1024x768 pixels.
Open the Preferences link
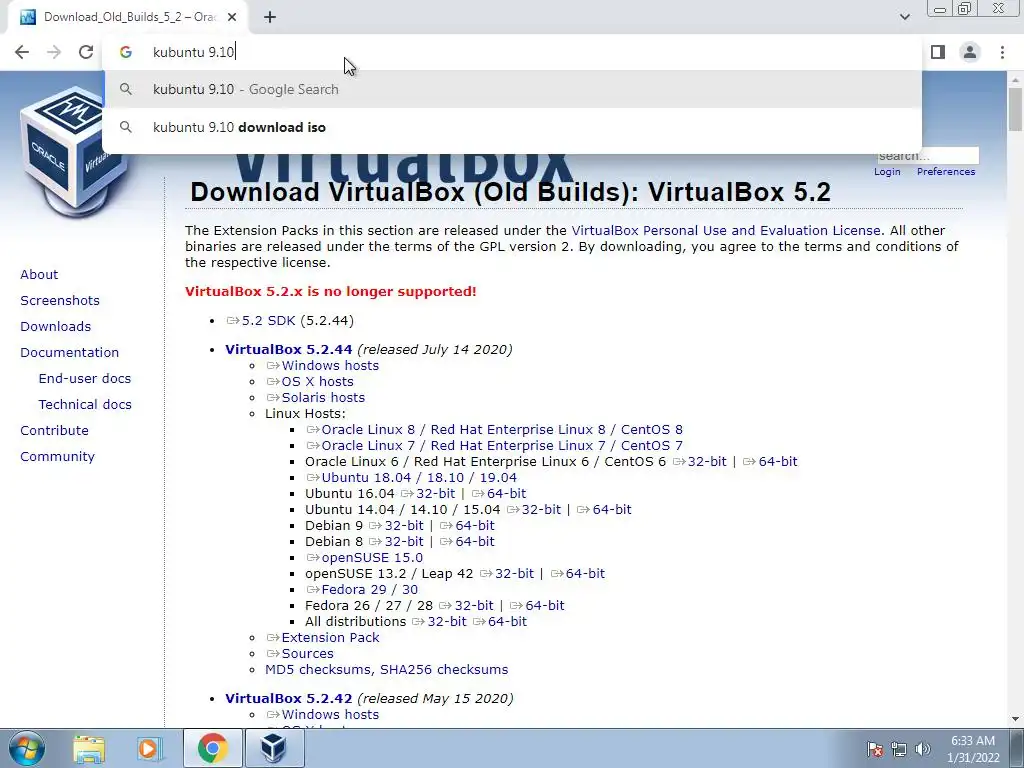(946, 172)
